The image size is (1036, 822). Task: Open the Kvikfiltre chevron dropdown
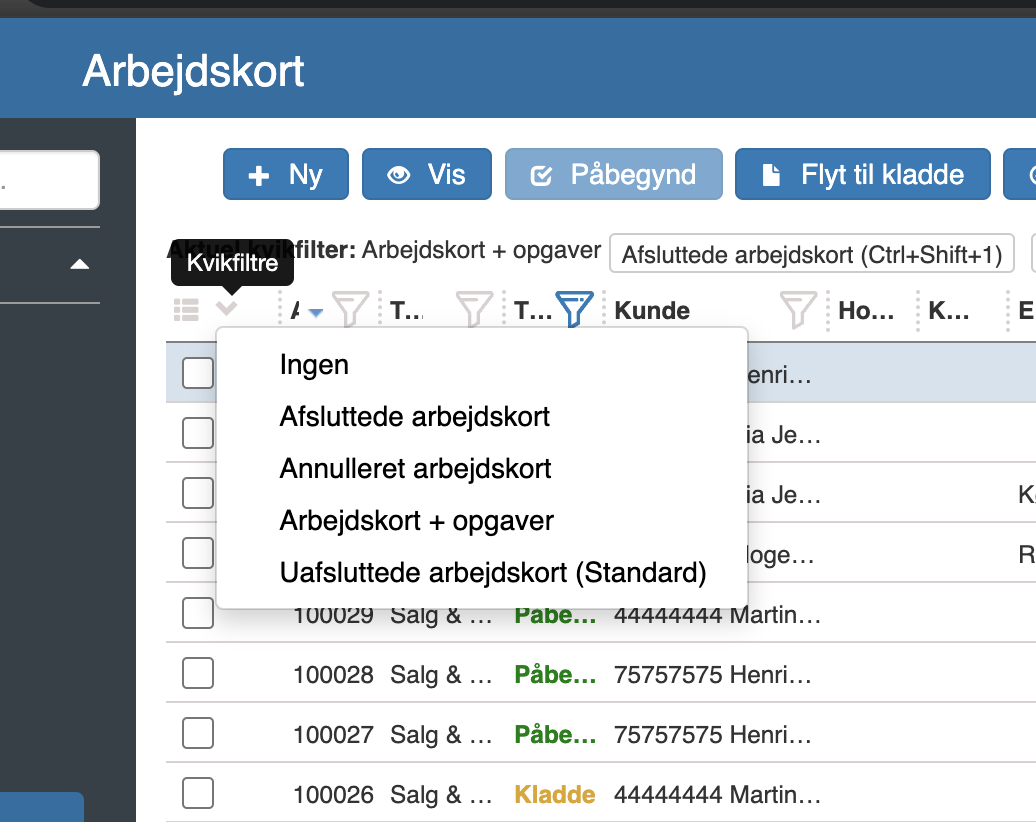coord(227,307)
